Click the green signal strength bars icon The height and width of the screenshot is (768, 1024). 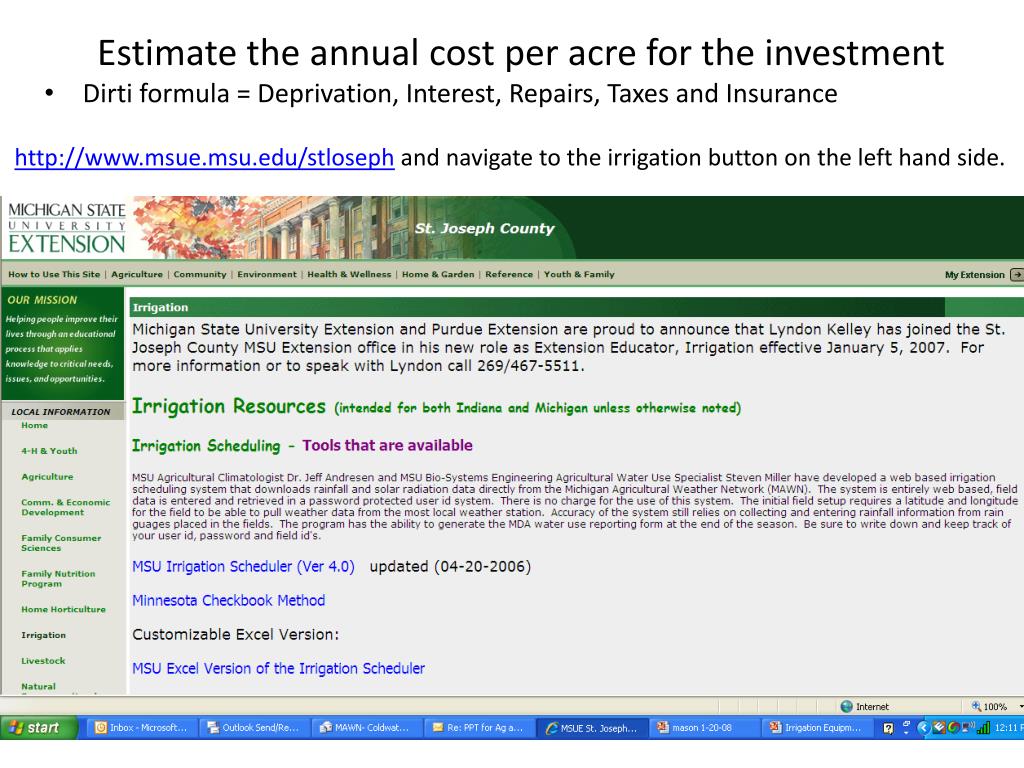pos(984,728)
